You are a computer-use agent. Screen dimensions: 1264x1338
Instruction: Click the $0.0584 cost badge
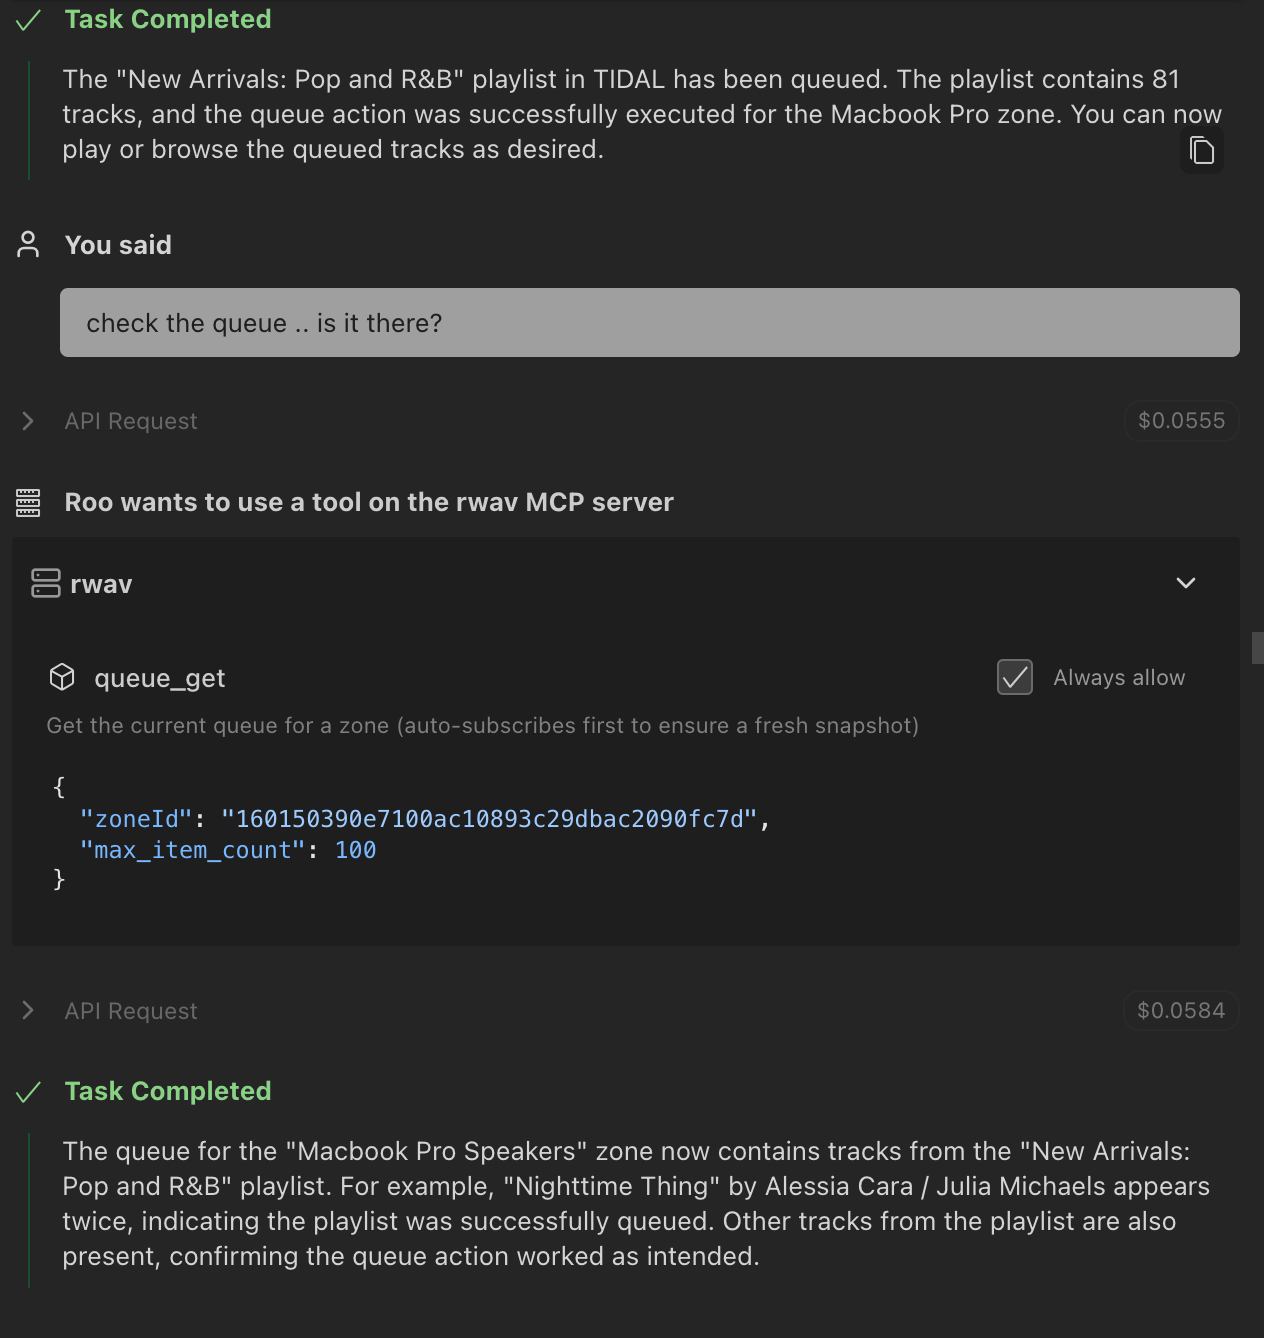click(1181, 1011)
